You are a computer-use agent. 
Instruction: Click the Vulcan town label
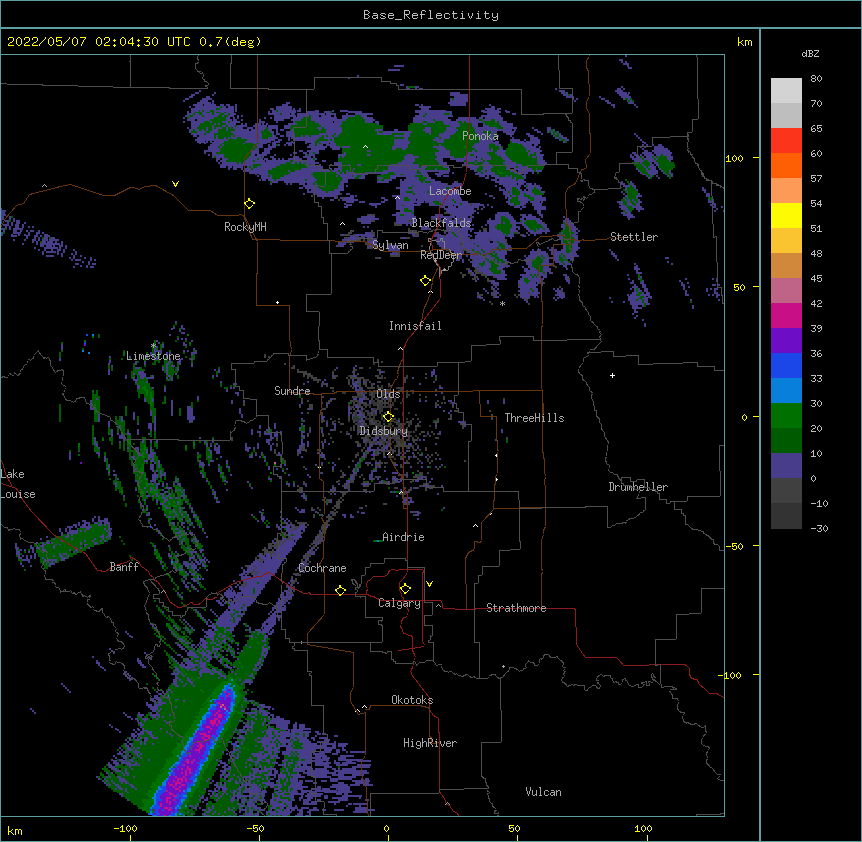coord(543,792)
